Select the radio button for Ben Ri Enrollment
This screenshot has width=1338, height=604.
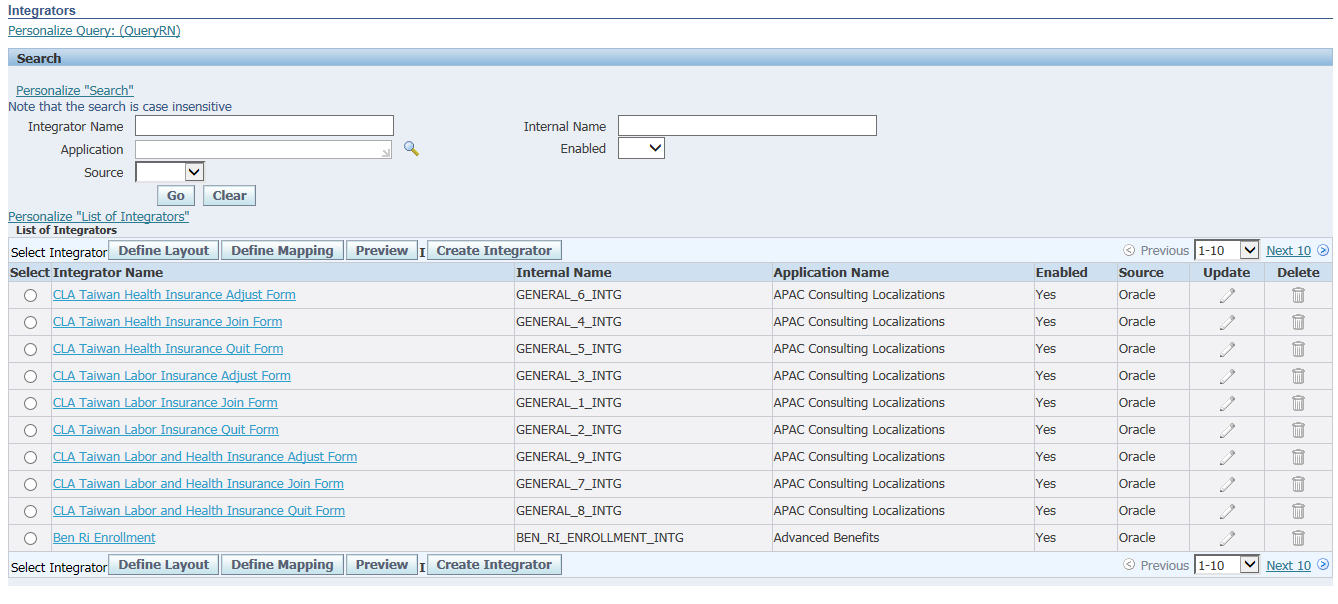(30, 537)
